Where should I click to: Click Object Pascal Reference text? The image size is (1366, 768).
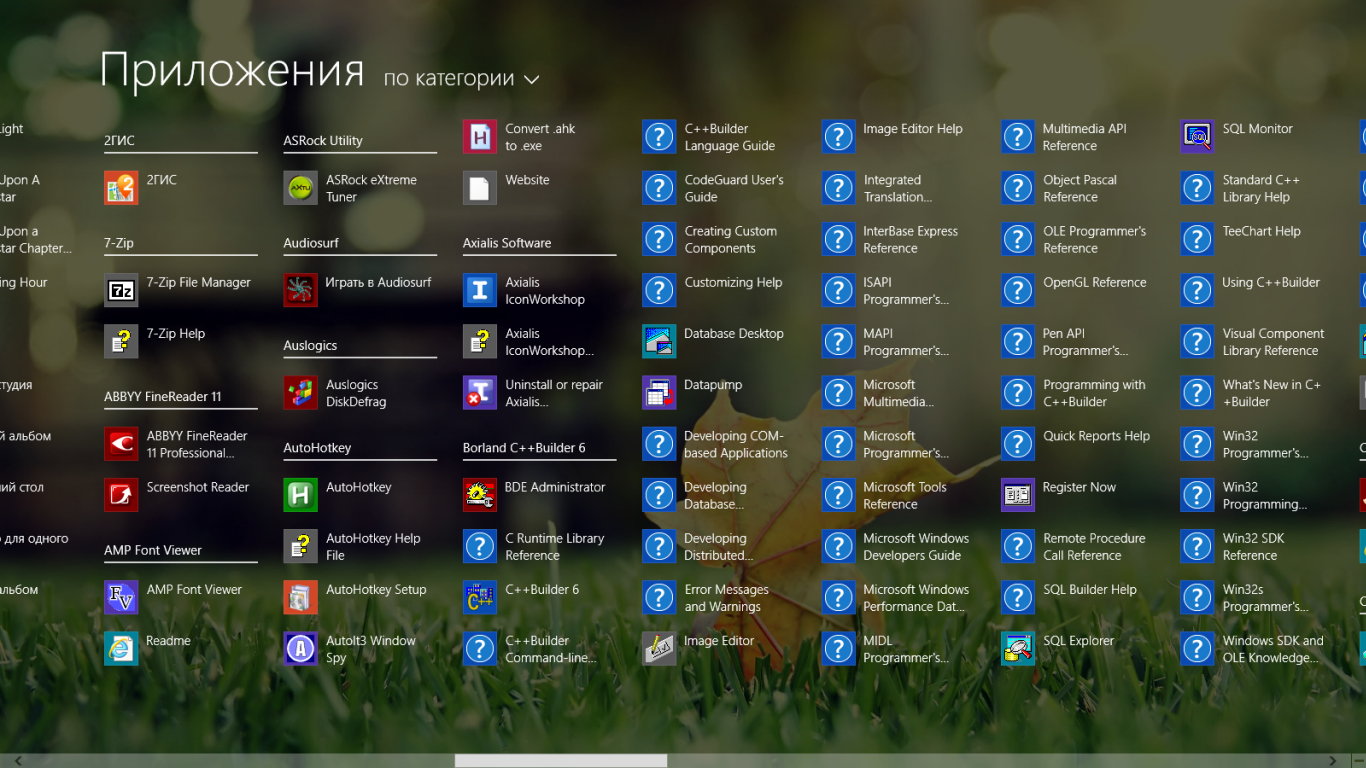(1080, 189)
